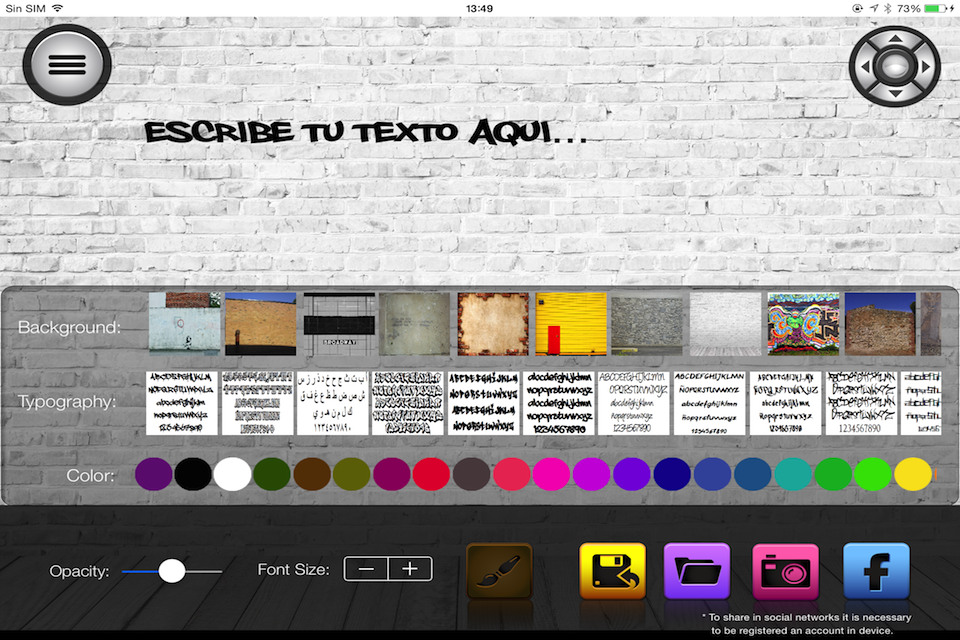The width and height of the screenshot is (960, 640).
Task: Choose the black Broadway sign background
Action: coord(339,324)
